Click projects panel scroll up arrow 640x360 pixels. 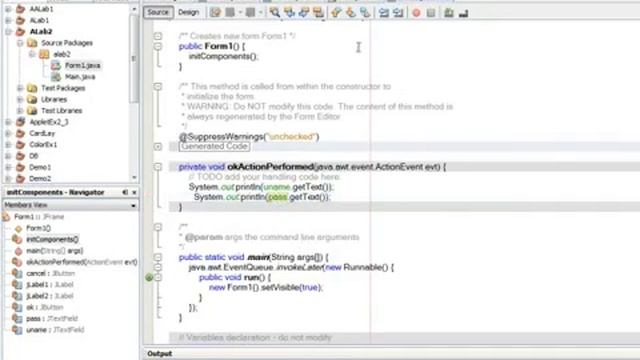(x=134, y=9)
